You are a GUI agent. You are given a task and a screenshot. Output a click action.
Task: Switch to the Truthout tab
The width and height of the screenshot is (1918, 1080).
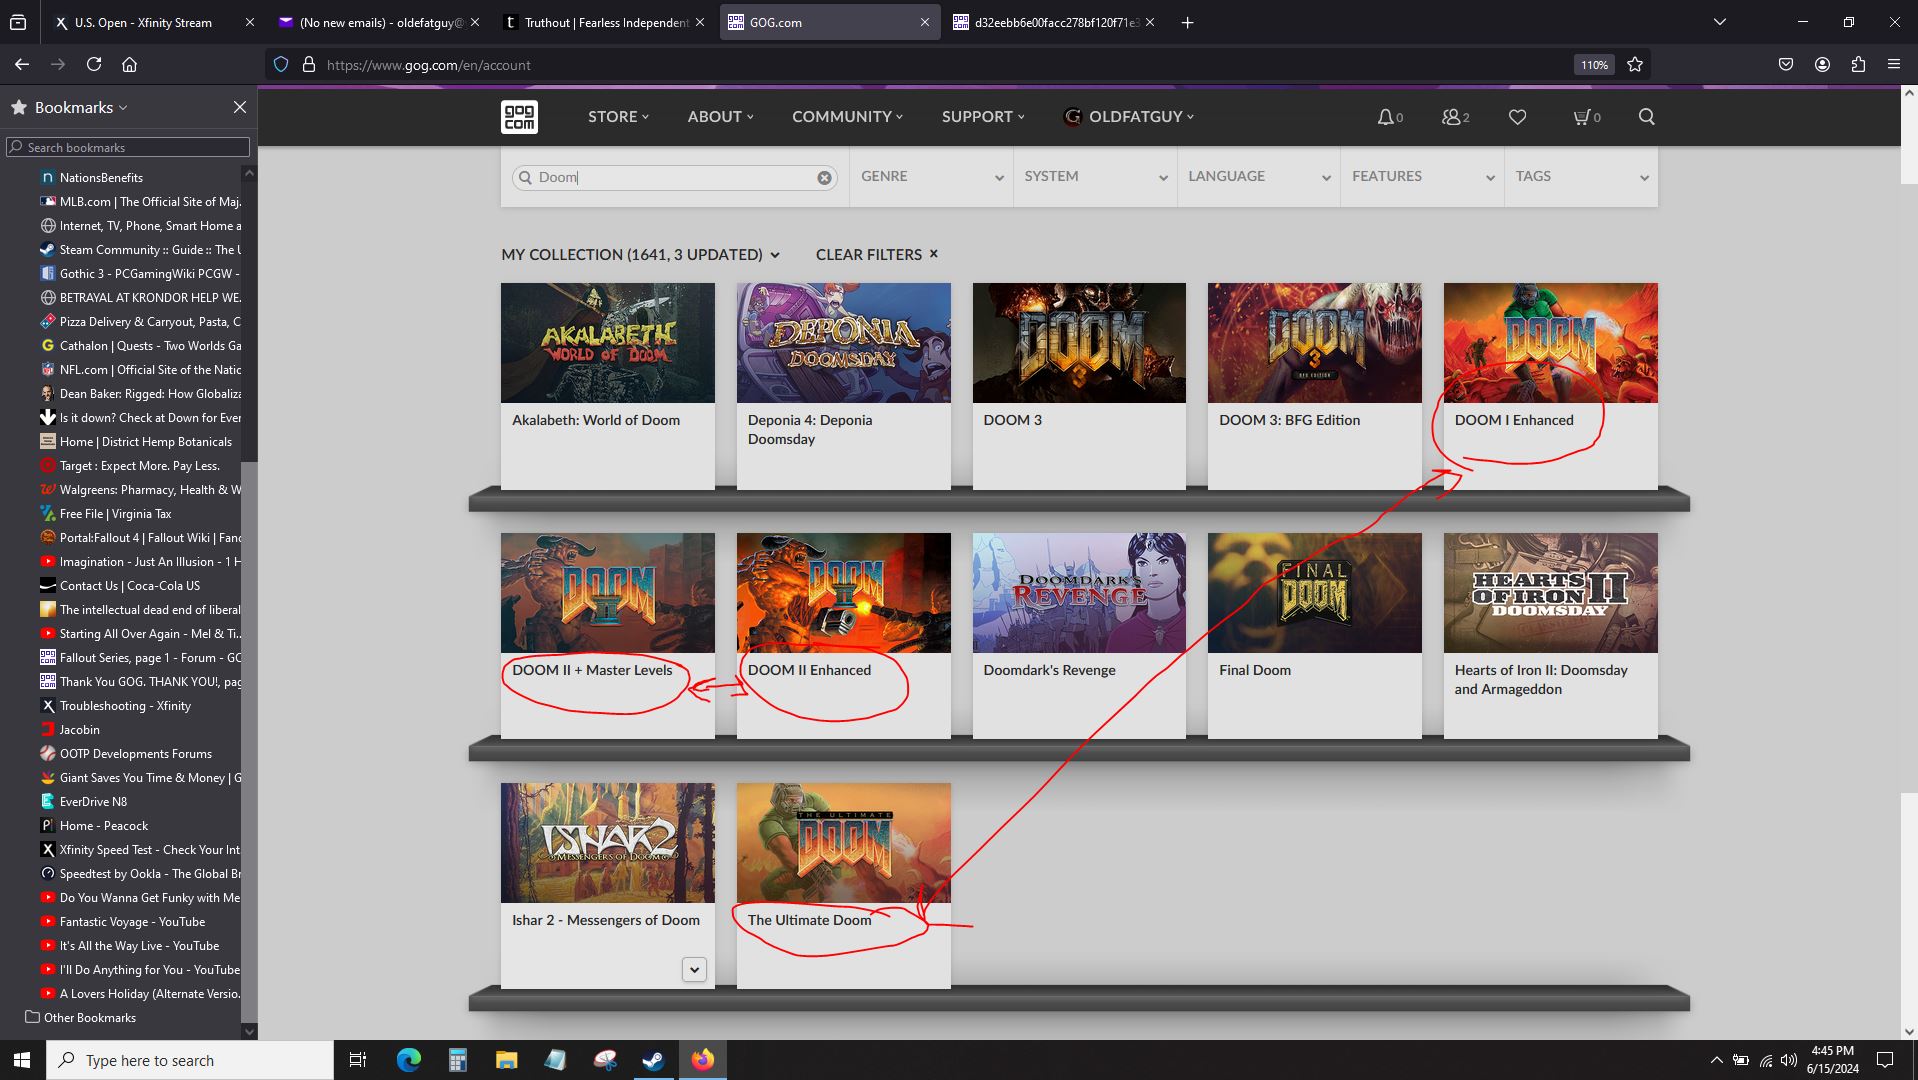pyautogui.click(x=603, y=22)
